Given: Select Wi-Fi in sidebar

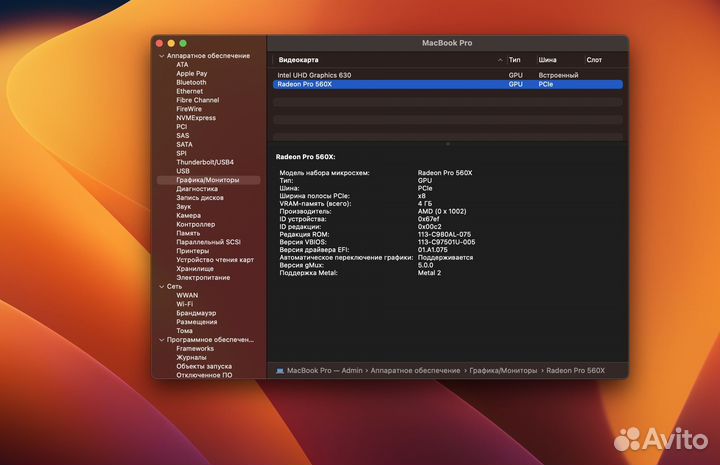Looking at the screenshot, I should (185, 304).
